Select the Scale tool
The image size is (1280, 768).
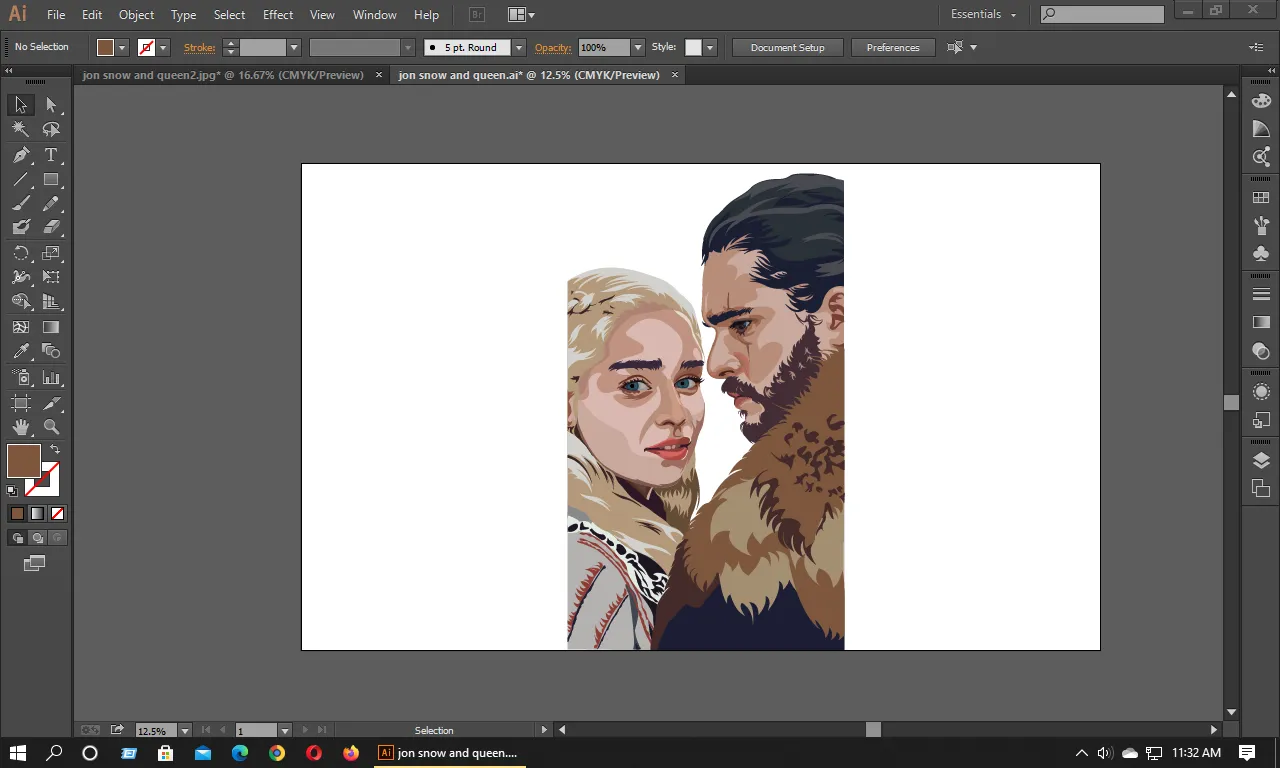pyautogui.click(x=51, y=253)
